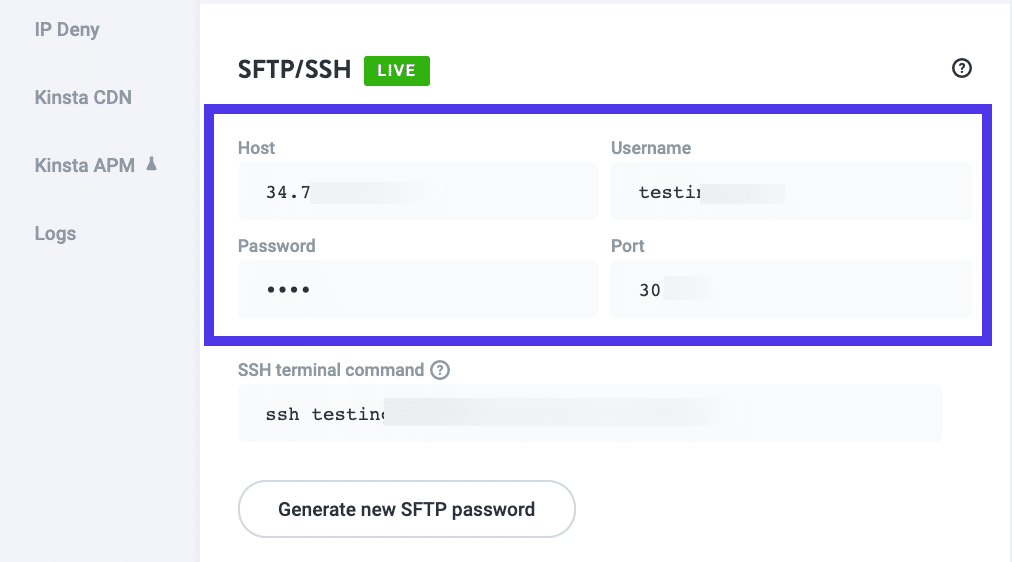Image resolution: width=1012 pixels, height=562 pixels.
Task: Click the Host label text
Action: tap(256, 148)
